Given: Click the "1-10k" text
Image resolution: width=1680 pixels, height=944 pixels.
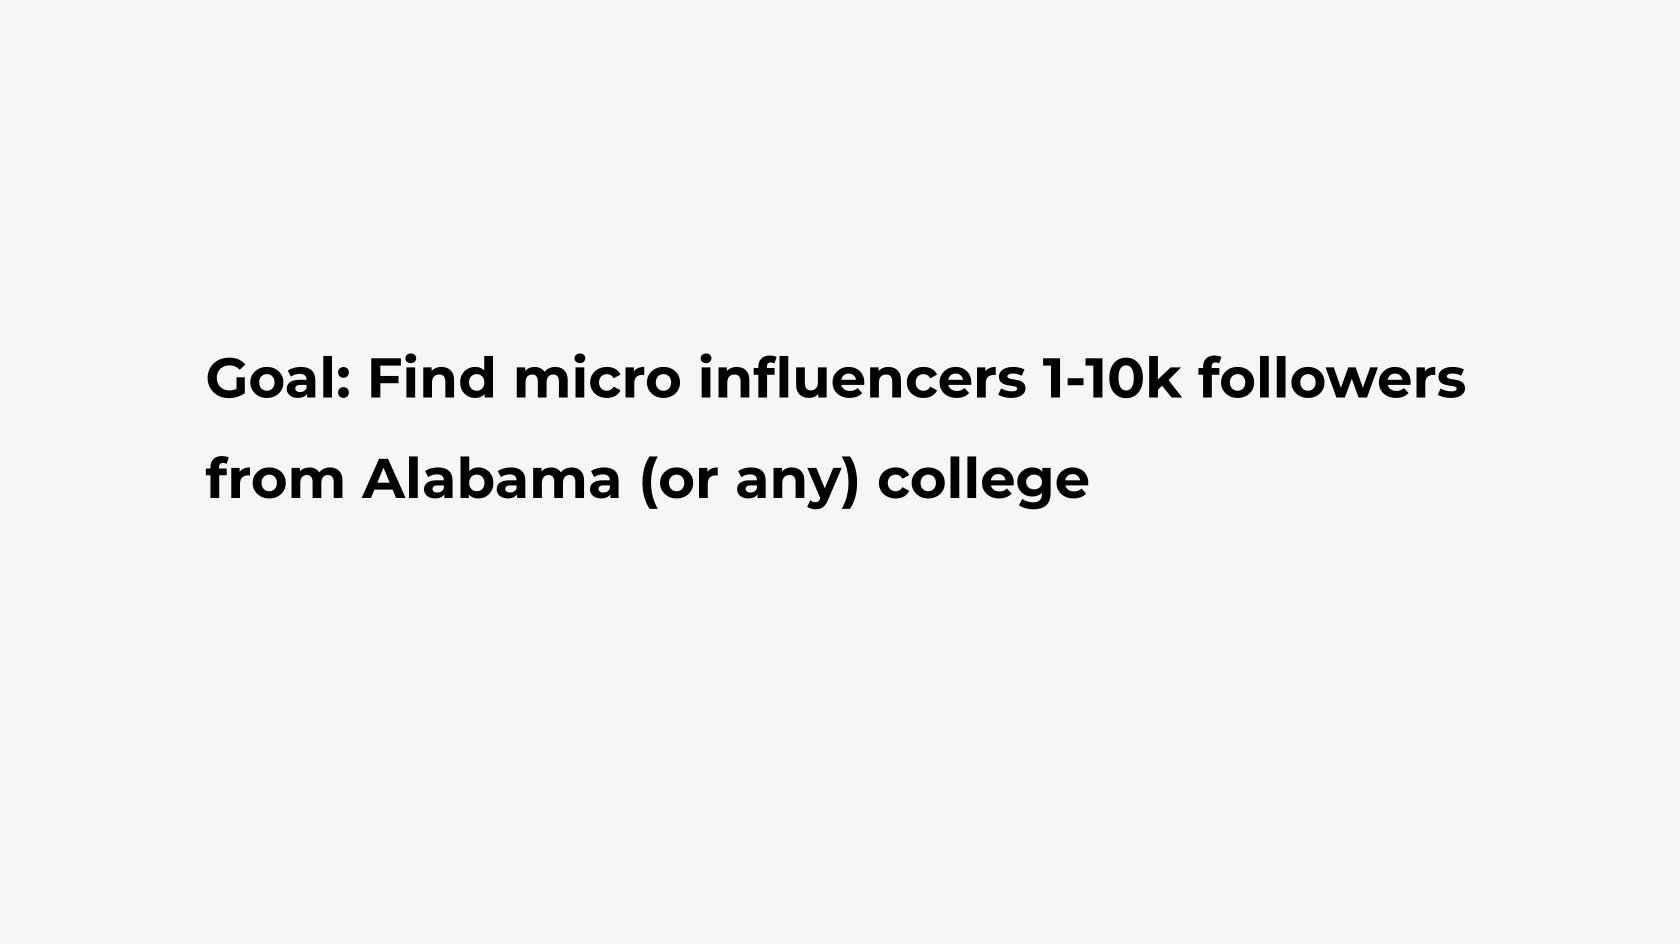Looking at the screenshot, I should (1112, 378).
